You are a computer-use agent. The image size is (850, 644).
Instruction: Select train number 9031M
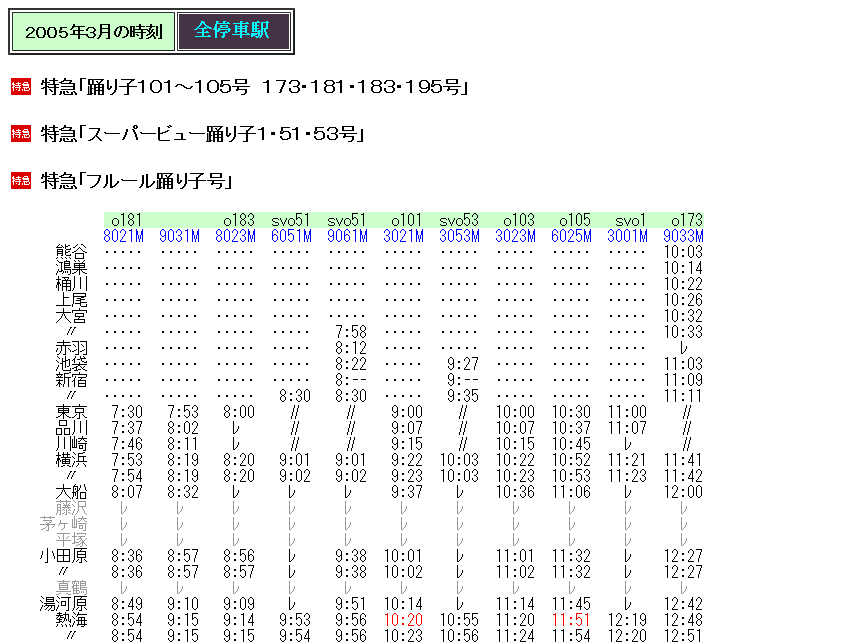point(178,236)
